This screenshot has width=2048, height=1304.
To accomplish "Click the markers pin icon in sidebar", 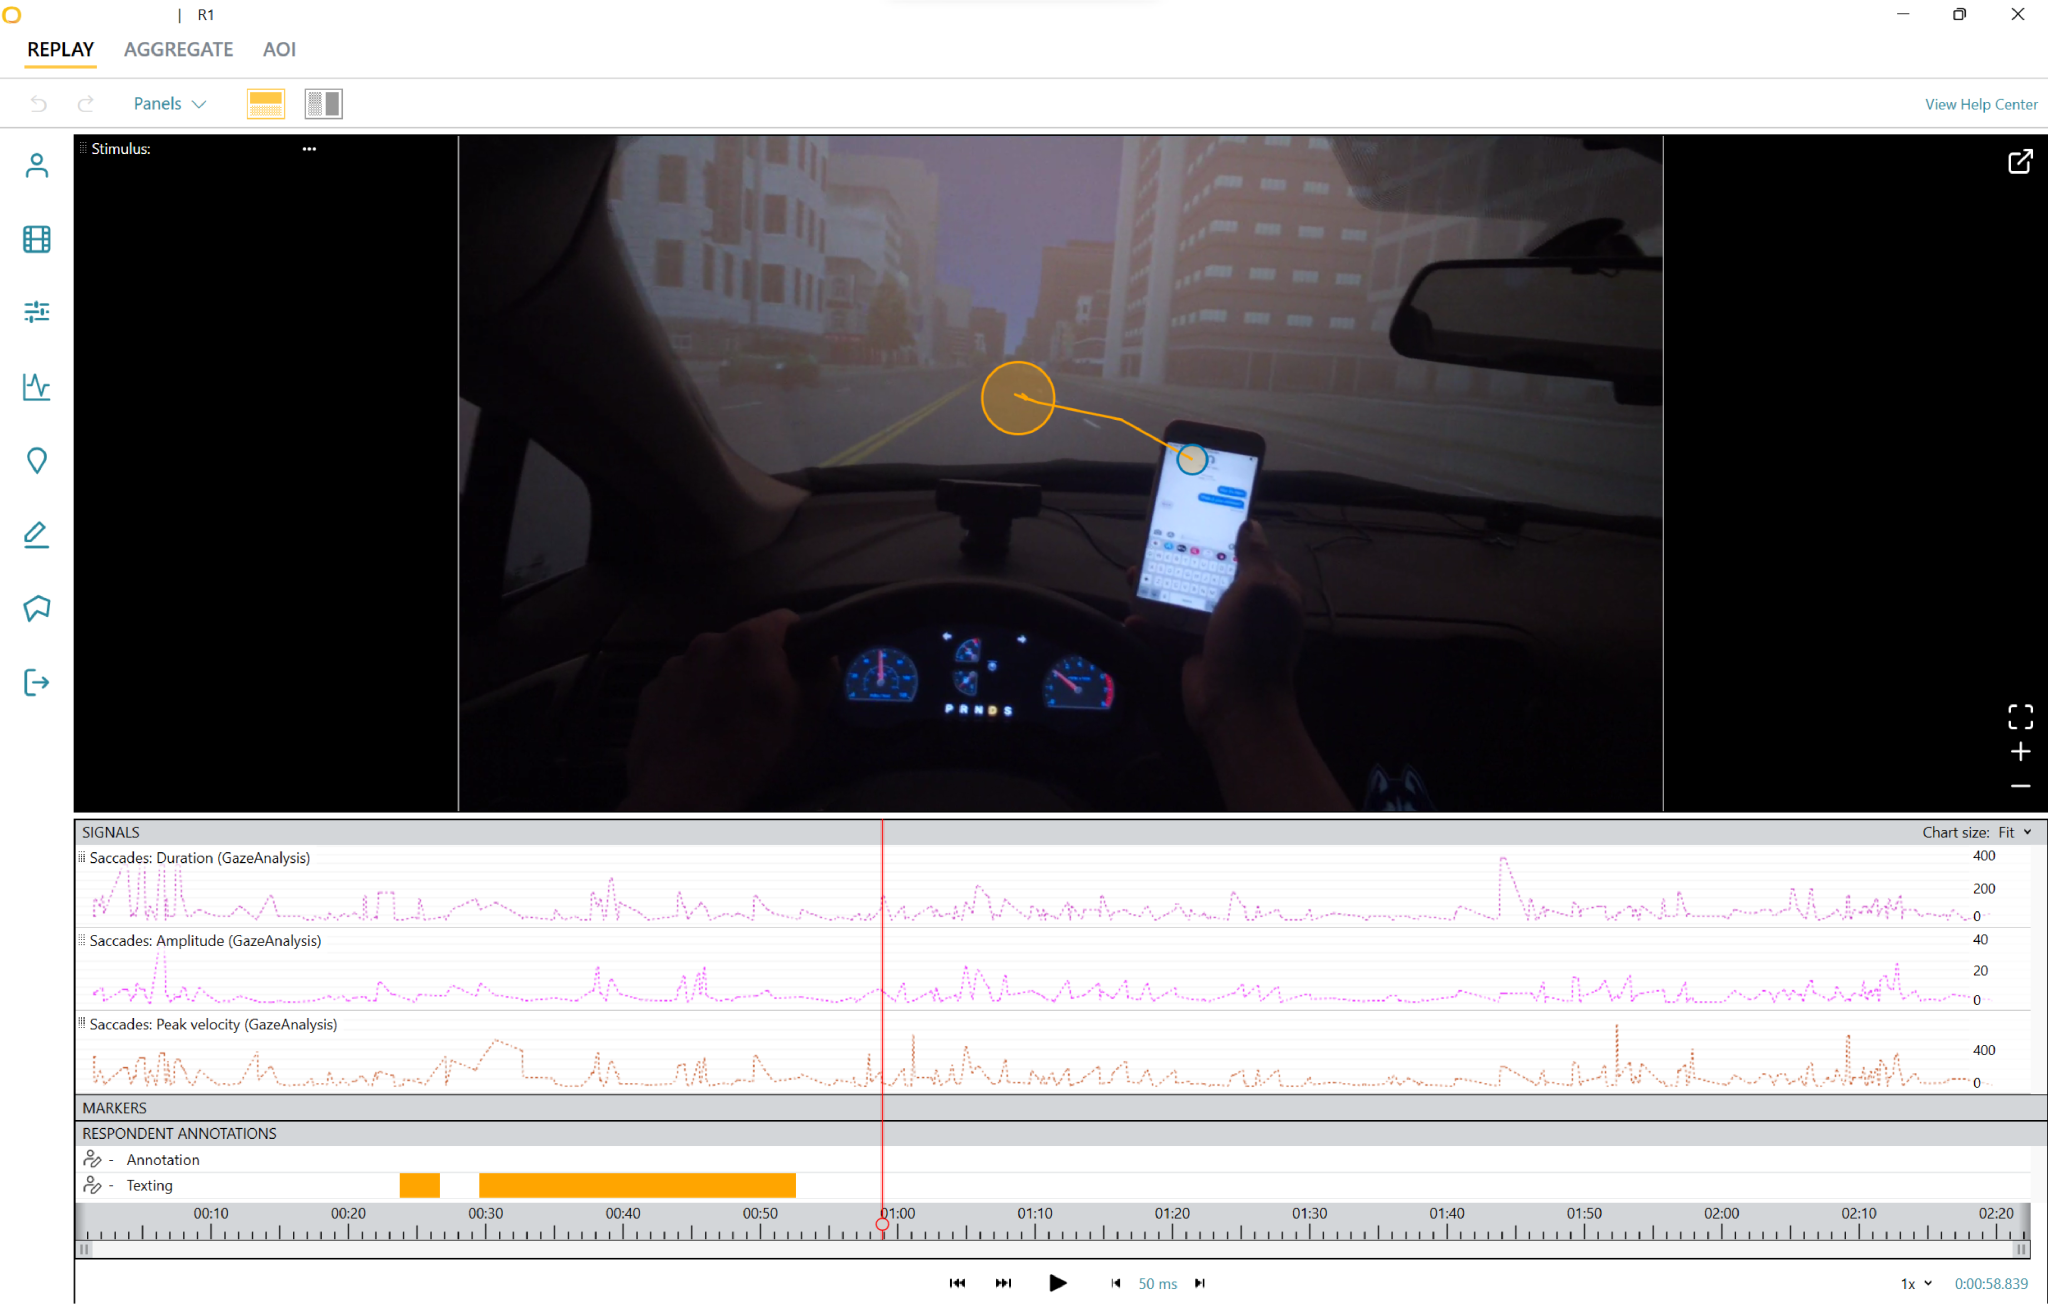I will coord(36,460).
